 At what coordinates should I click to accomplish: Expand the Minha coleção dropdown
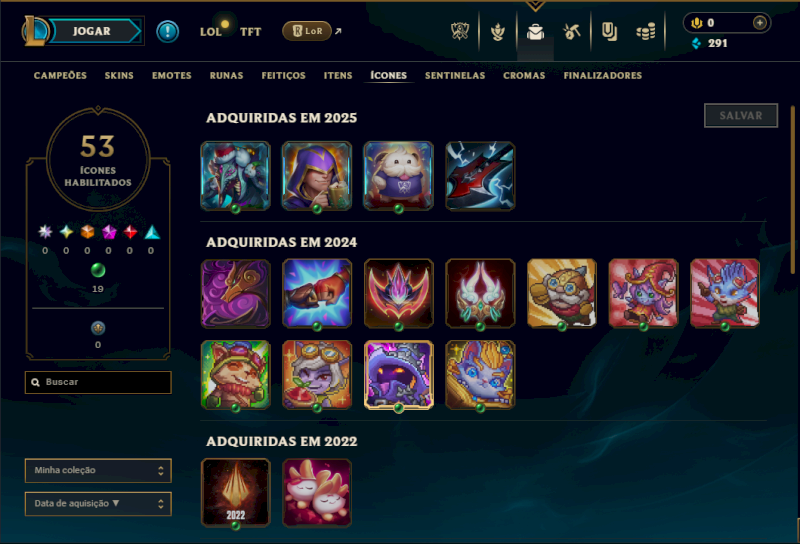(x=98, y=471)
